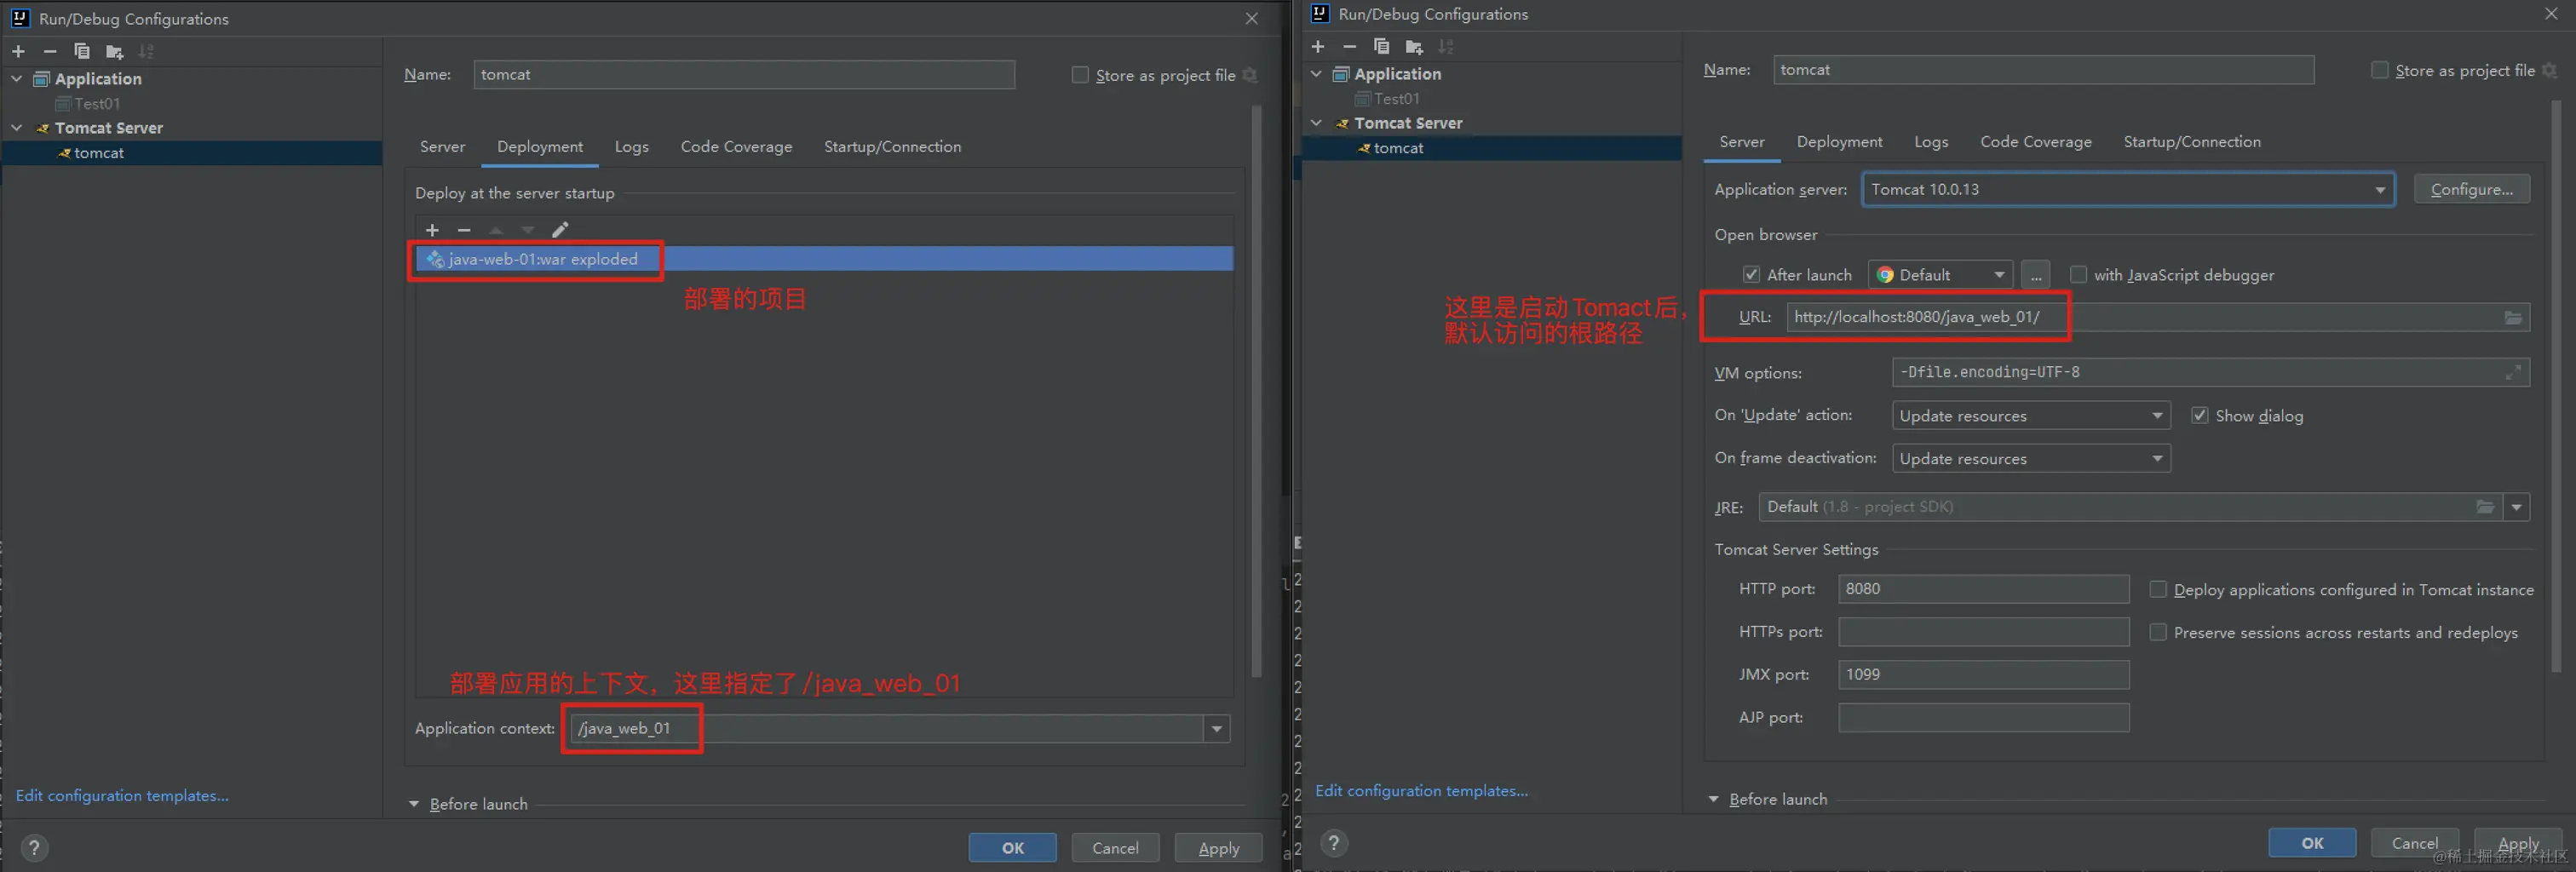Remove configuration in Deployment-tab dialog

click(50, 51)
